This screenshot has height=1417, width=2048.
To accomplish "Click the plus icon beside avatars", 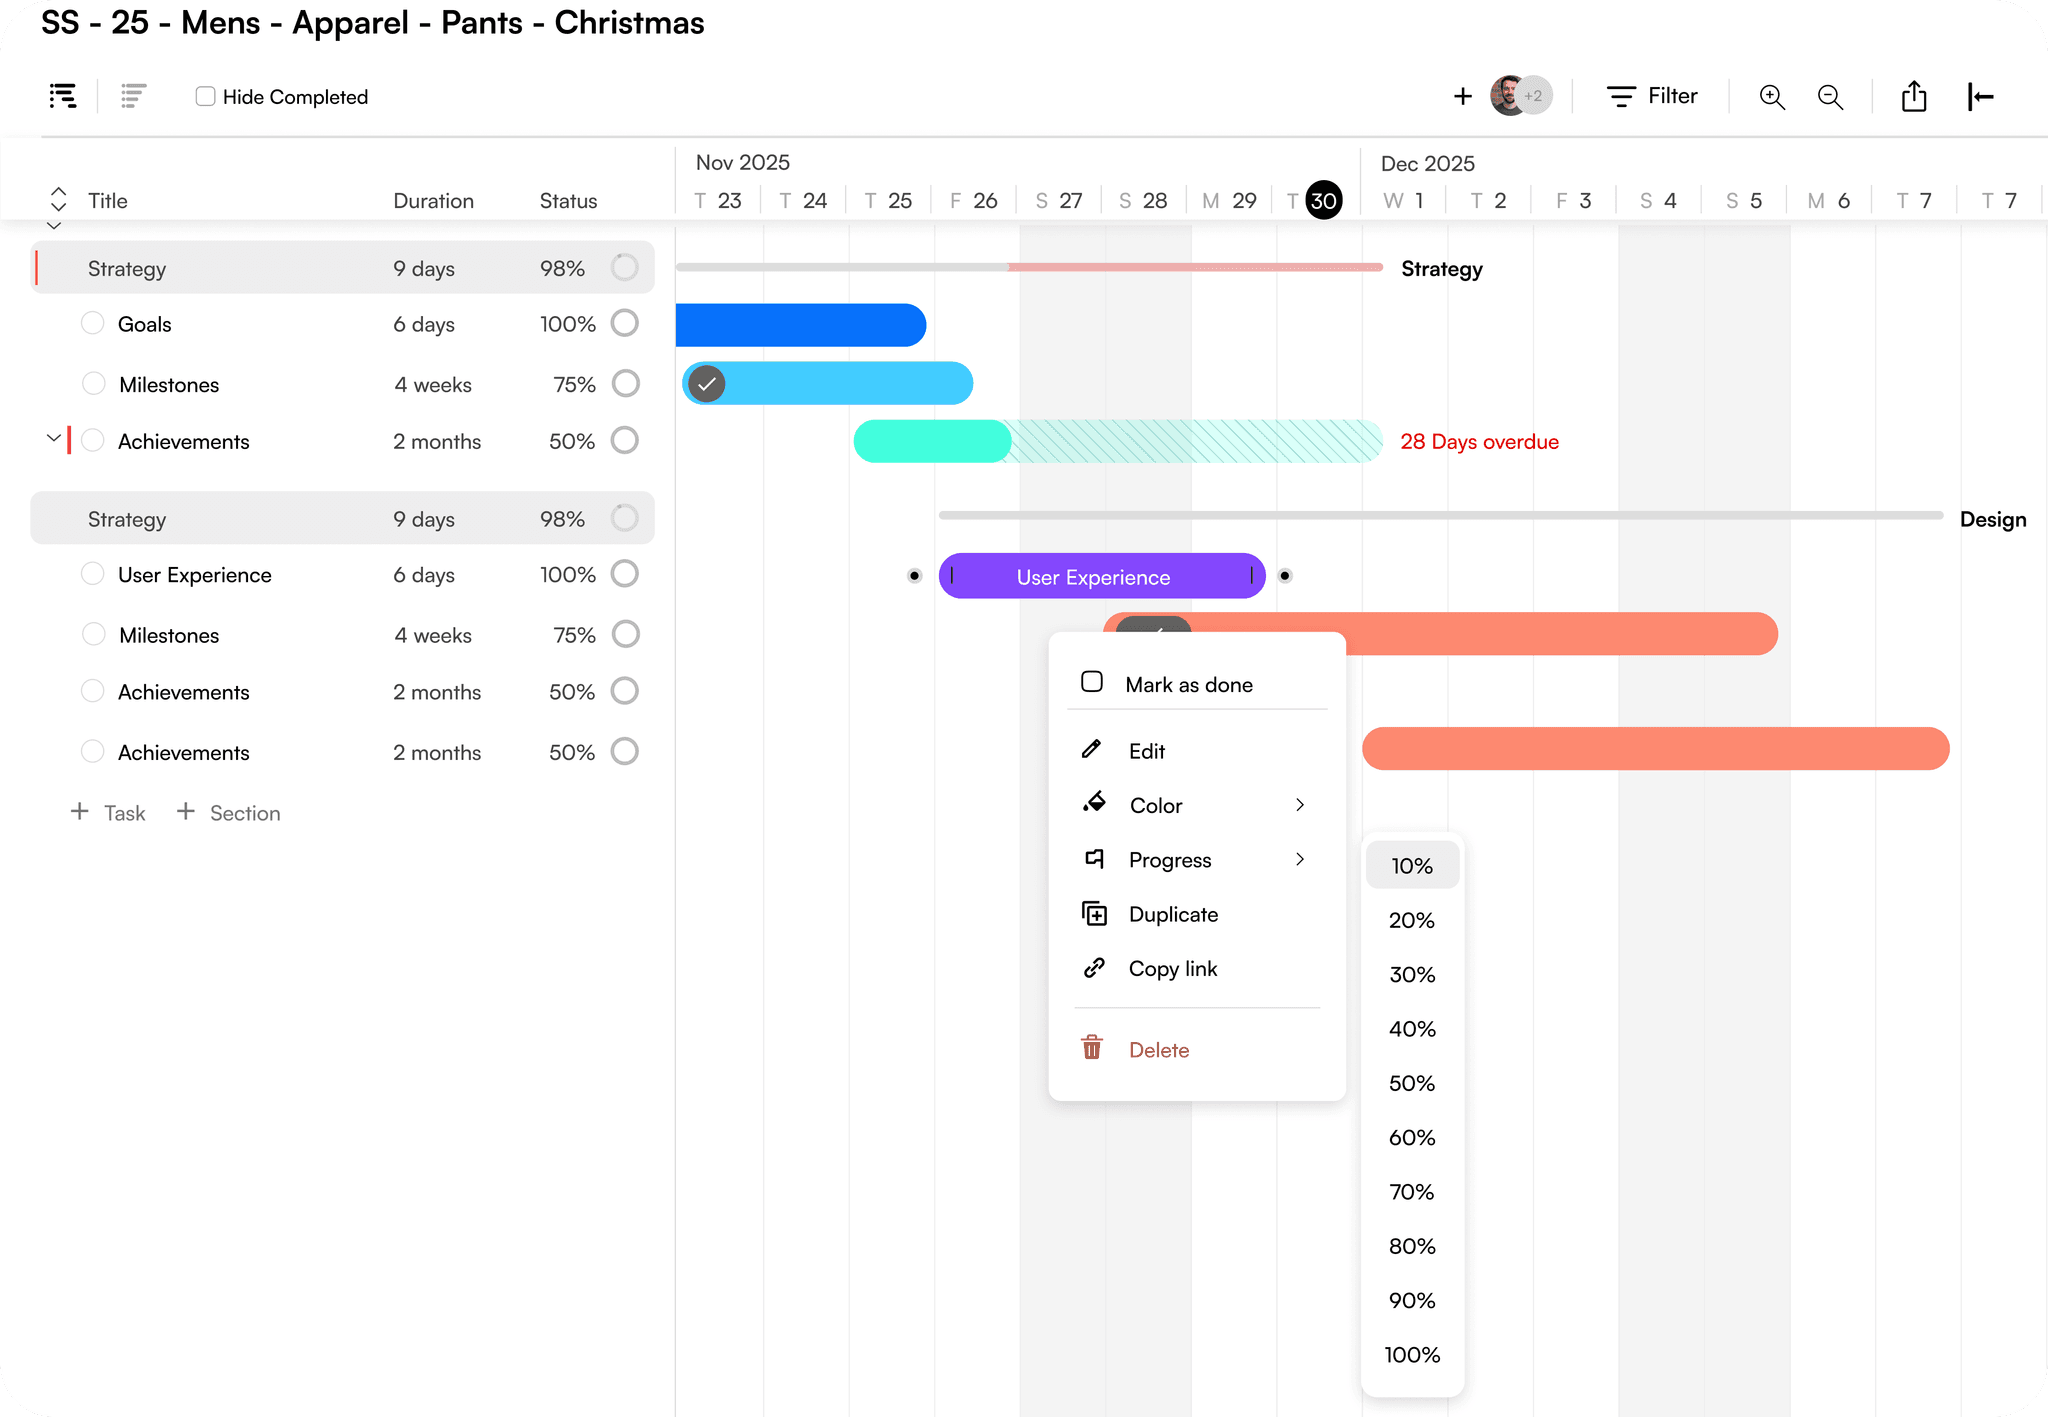I will point(1462,96).
